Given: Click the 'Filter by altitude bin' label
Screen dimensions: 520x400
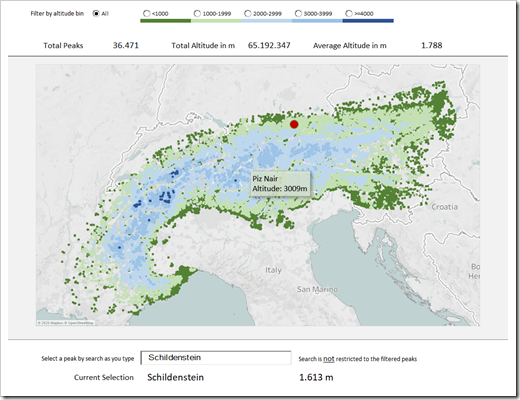Looking at the screenshot, I should [x=57, y=14].
